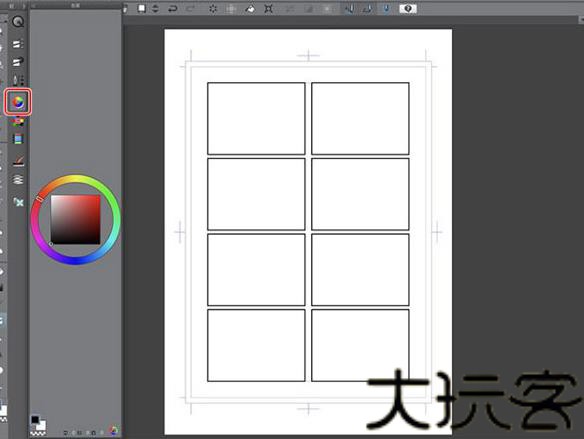Screen dimensions: 584x439
Task: Toggle the second blue snap icon in command bar
Action: (368, 9)
